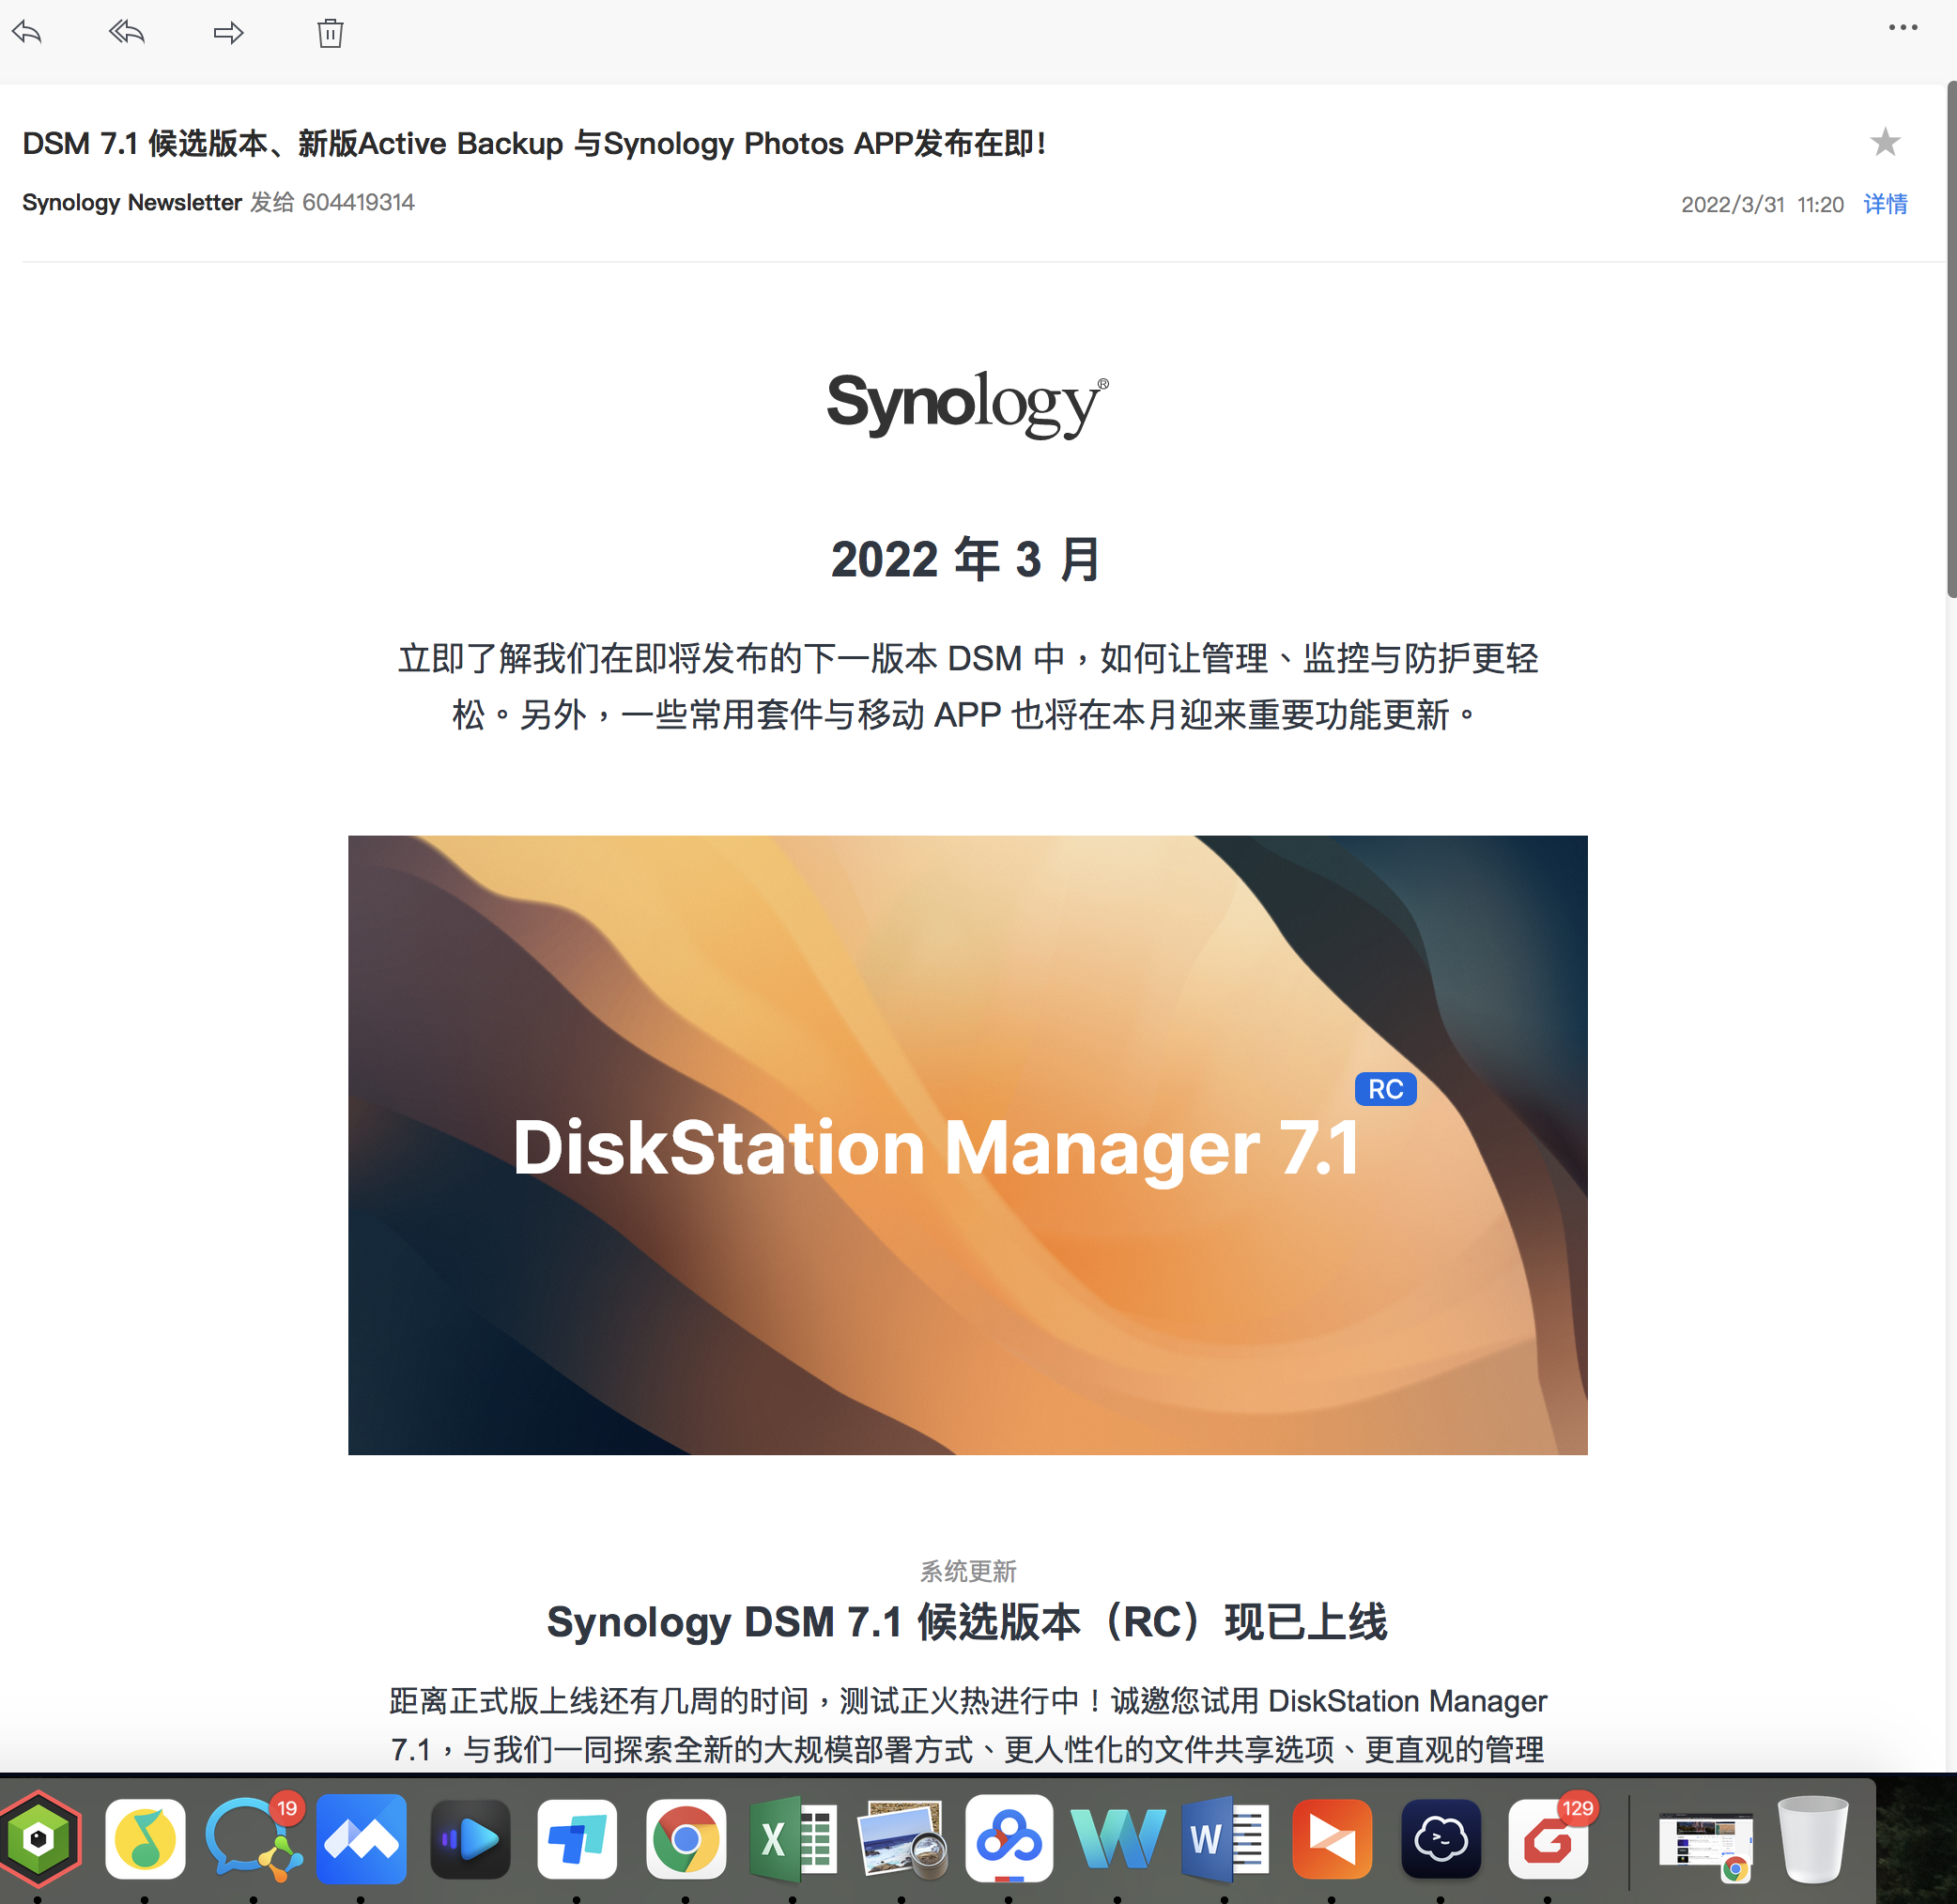
Task: Open Microsoft Word from the Dock
Action: (x=1225, y=1839)
